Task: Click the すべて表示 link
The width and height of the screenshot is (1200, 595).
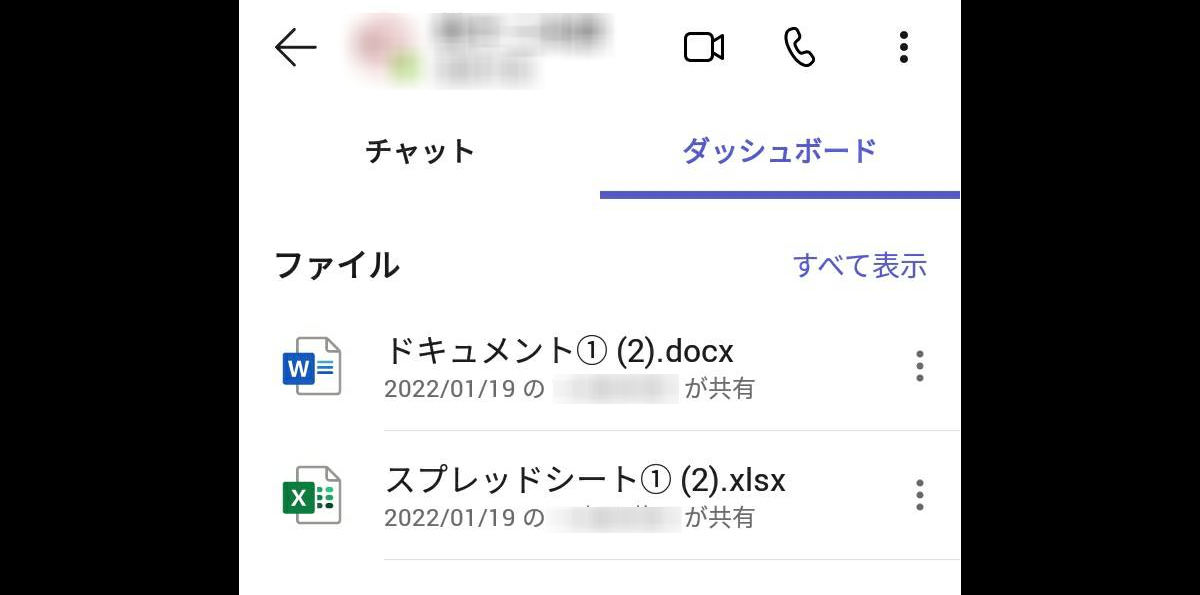Action: pos(860,265)
